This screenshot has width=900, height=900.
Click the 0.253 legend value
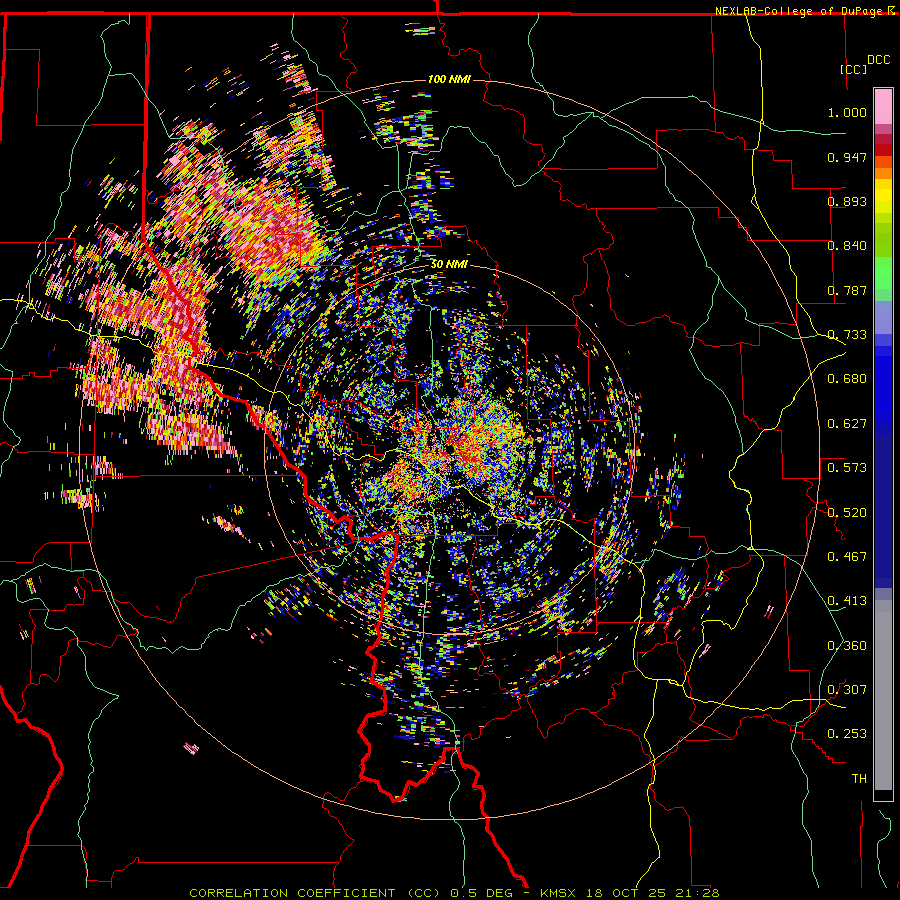pyautogui.click(x=847, y=734)
